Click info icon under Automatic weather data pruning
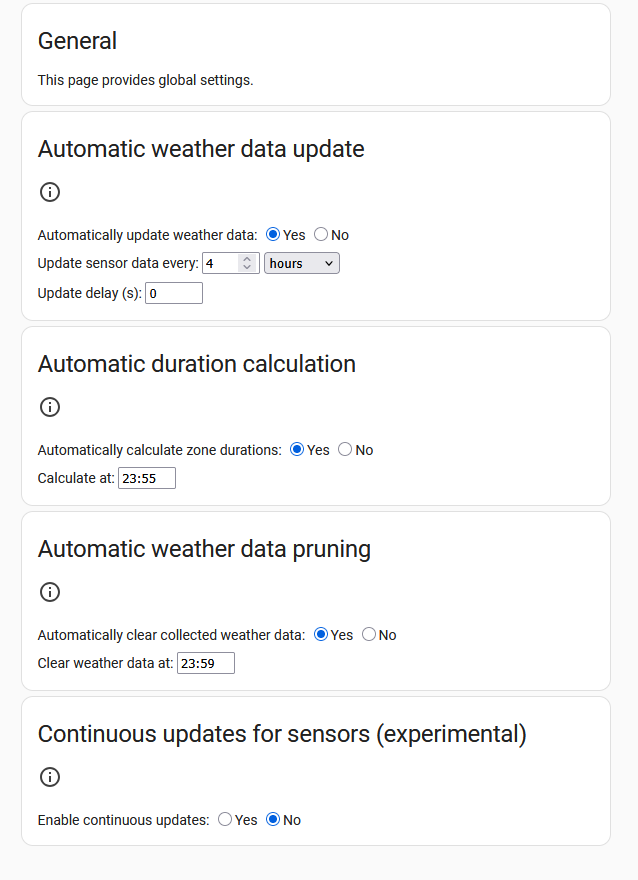638x880 pixels. pos(50,592)
